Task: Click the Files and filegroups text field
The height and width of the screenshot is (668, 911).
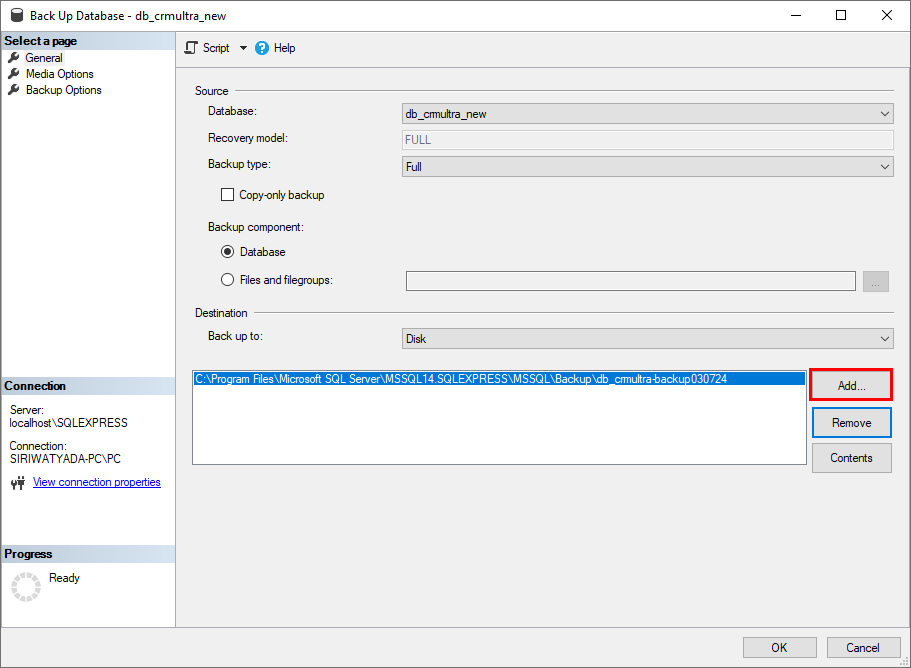Action: click(630, 281)
